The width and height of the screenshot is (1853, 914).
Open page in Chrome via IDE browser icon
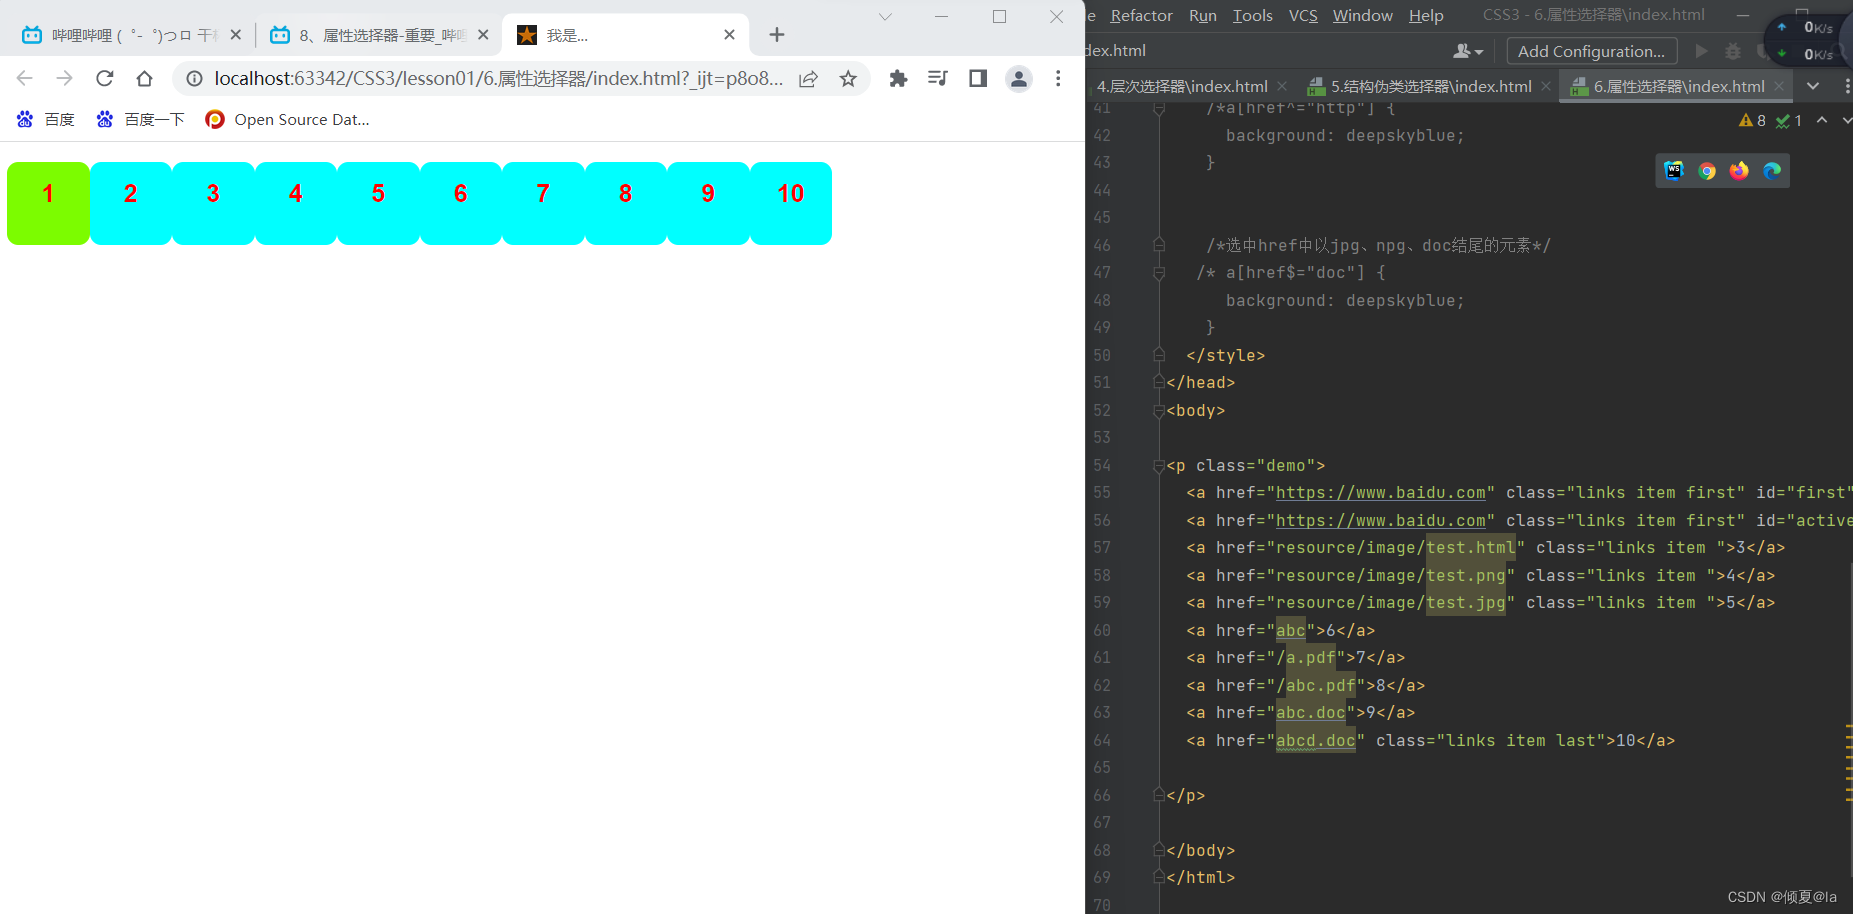pyautogui.click(x=1707, y=171)
